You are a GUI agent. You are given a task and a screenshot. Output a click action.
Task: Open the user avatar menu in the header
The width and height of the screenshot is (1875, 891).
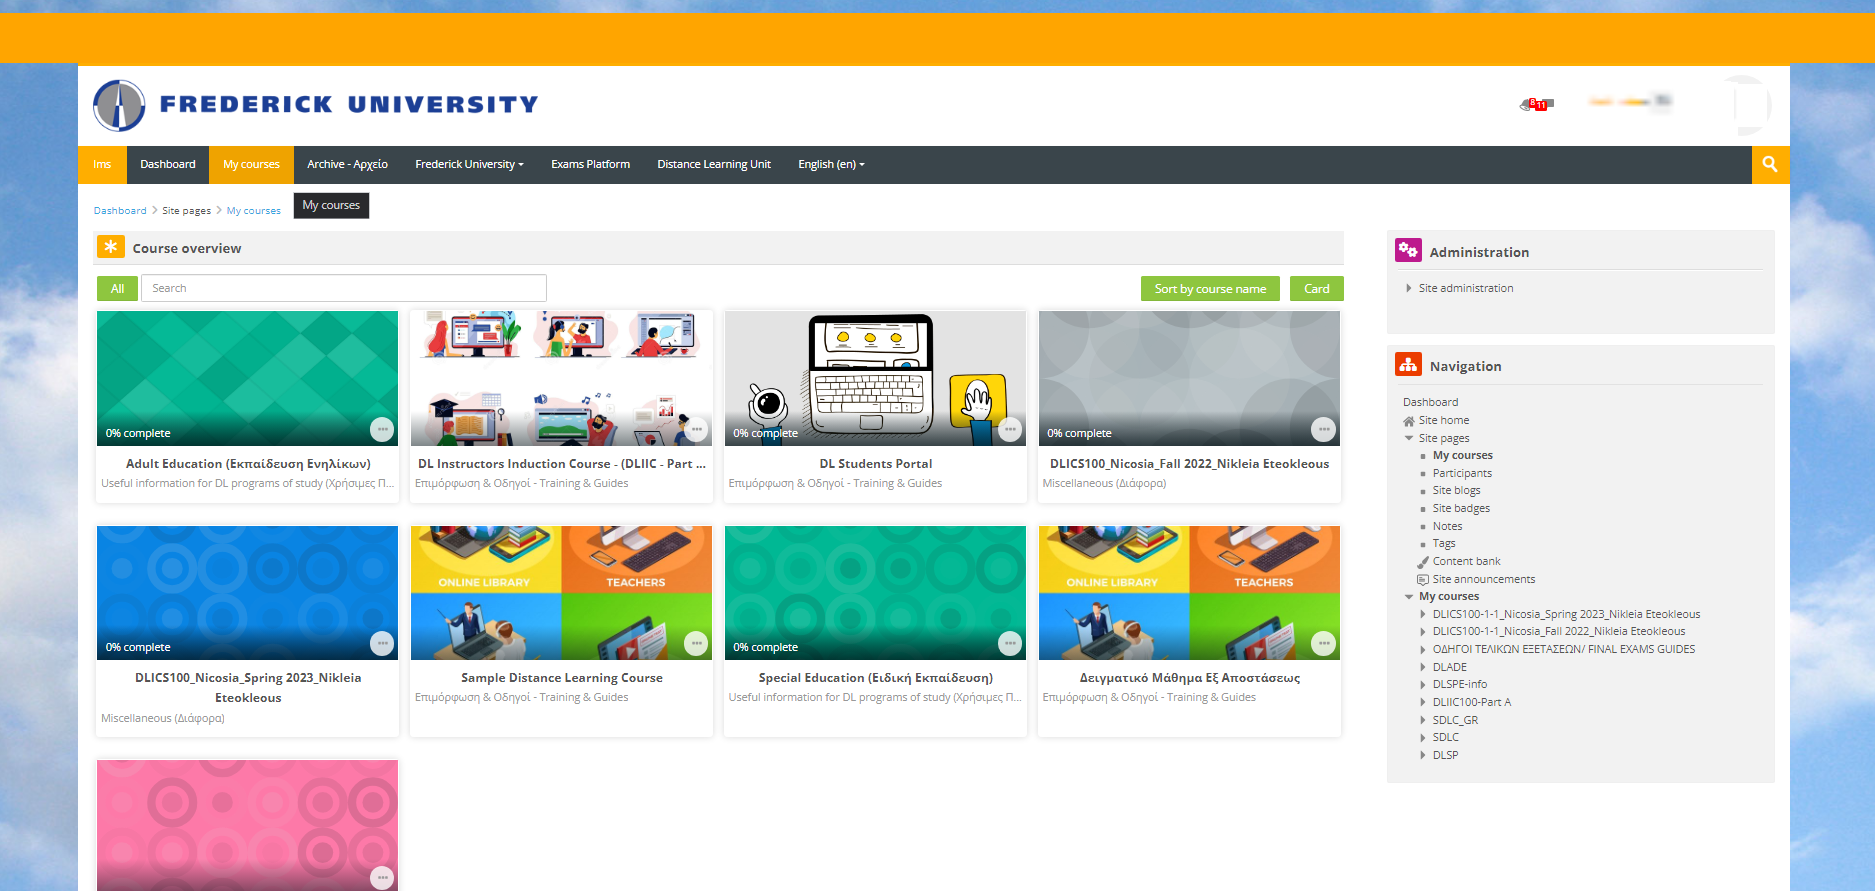click(1746, 105)
